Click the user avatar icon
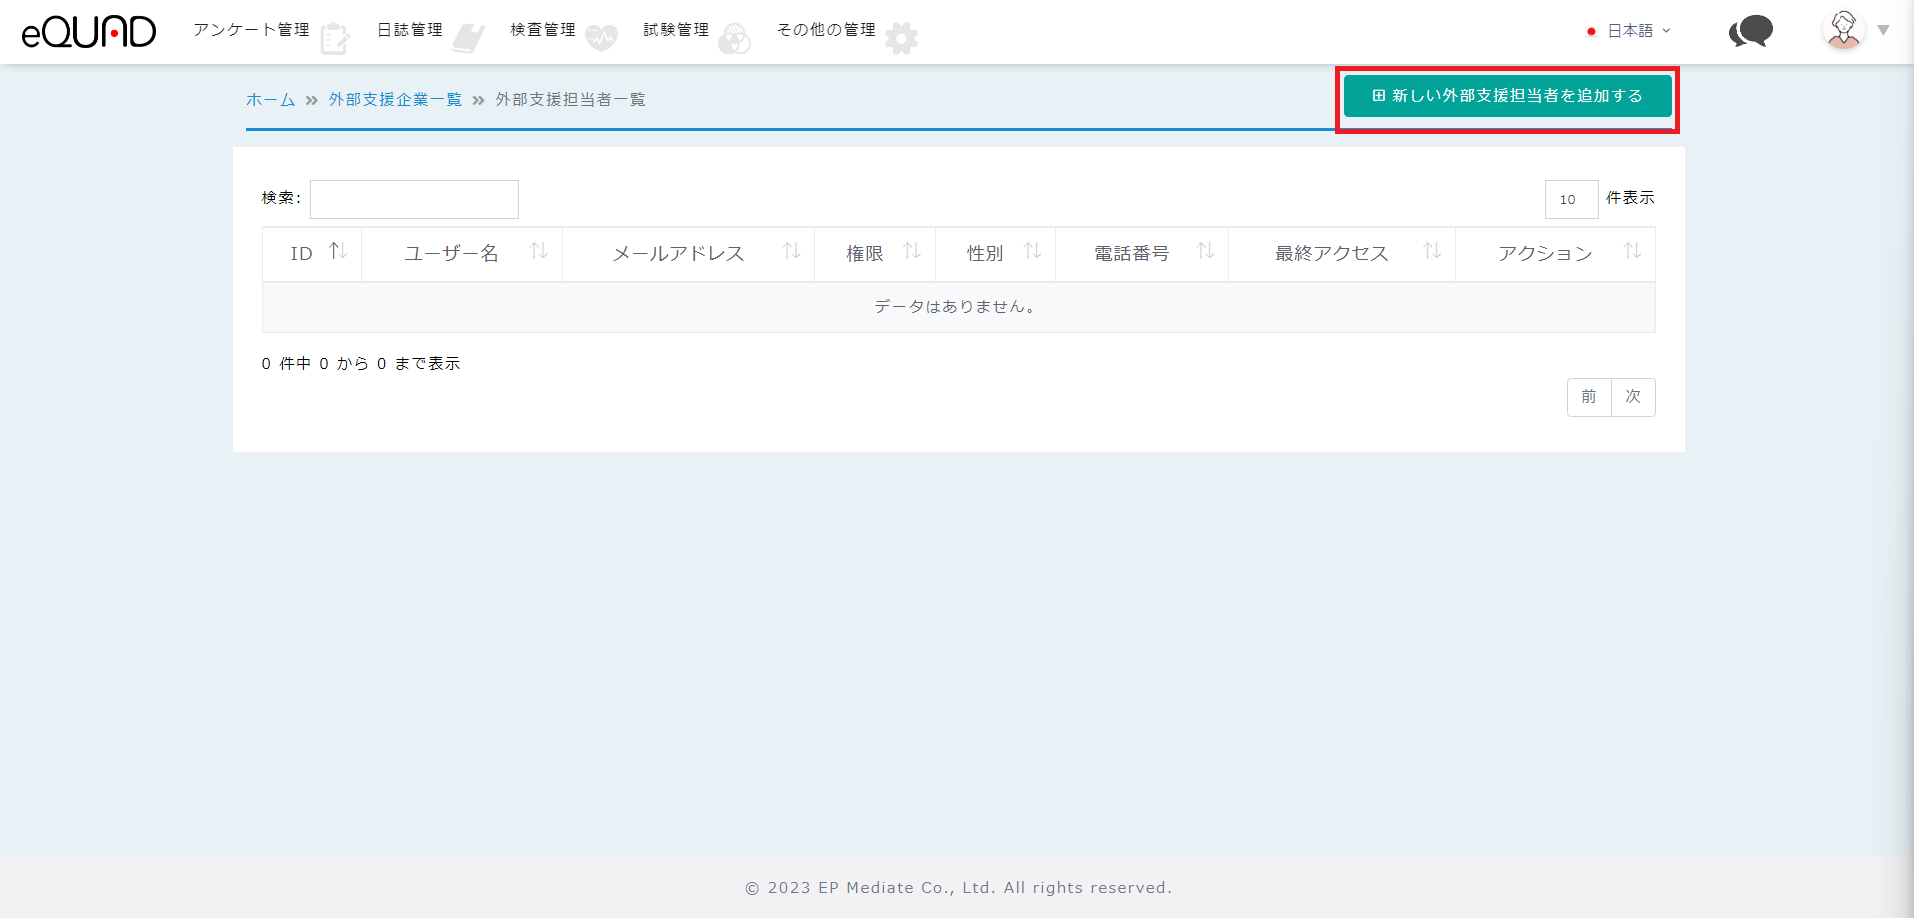The width and height of the screenshot is (1914, 918). (x=1843, y=30)
